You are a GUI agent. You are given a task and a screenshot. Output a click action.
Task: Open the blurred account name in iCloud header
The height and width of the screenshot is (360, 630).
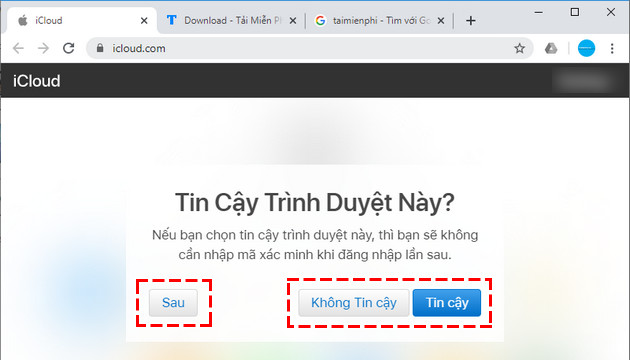583,81
